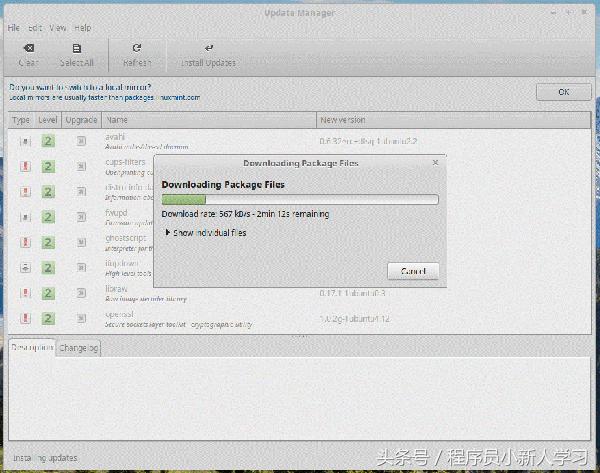600x473 pixels.
Task: Click the libraw new version number
Action: click(352, 294)
